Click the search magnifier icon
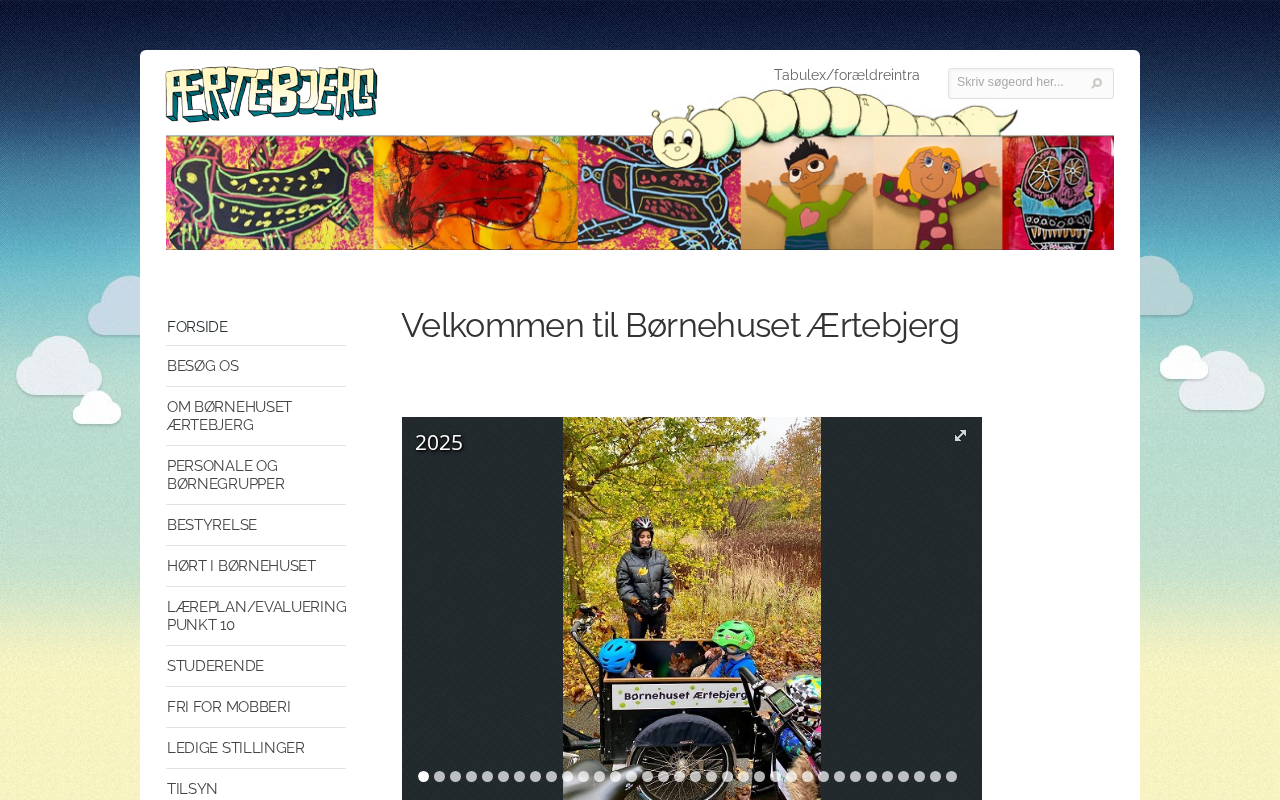 click(x=1097, y=83)
